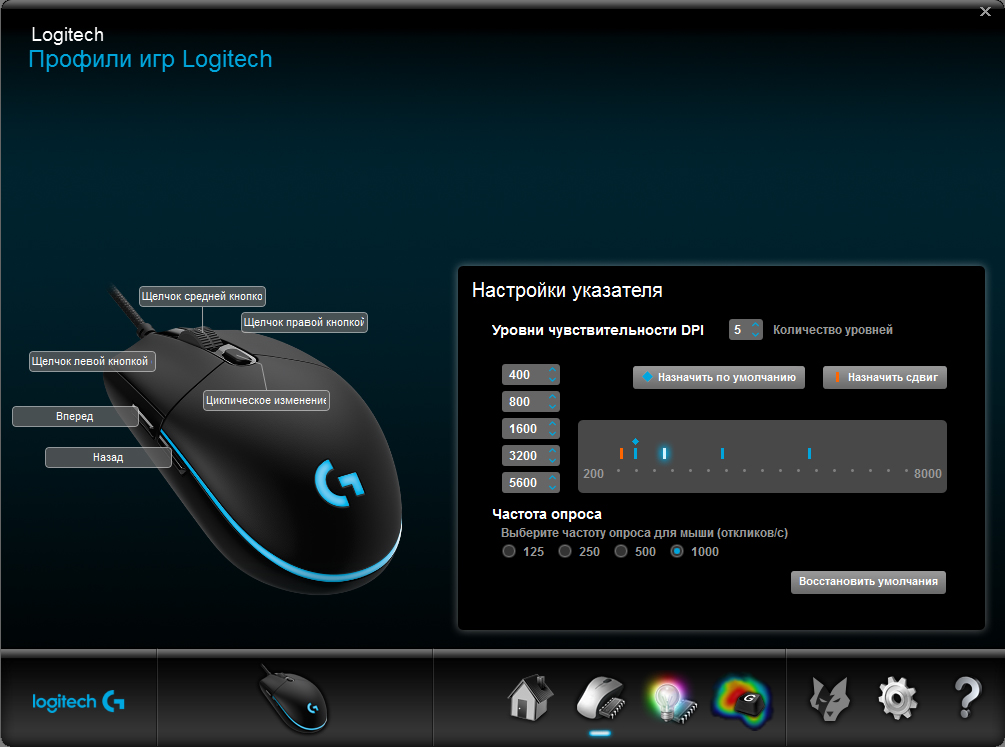Image resolution: width=1005 pixels, height=747 pixels.
Task: Click the 200 minimum DPI label
Action: click(594, 474)
